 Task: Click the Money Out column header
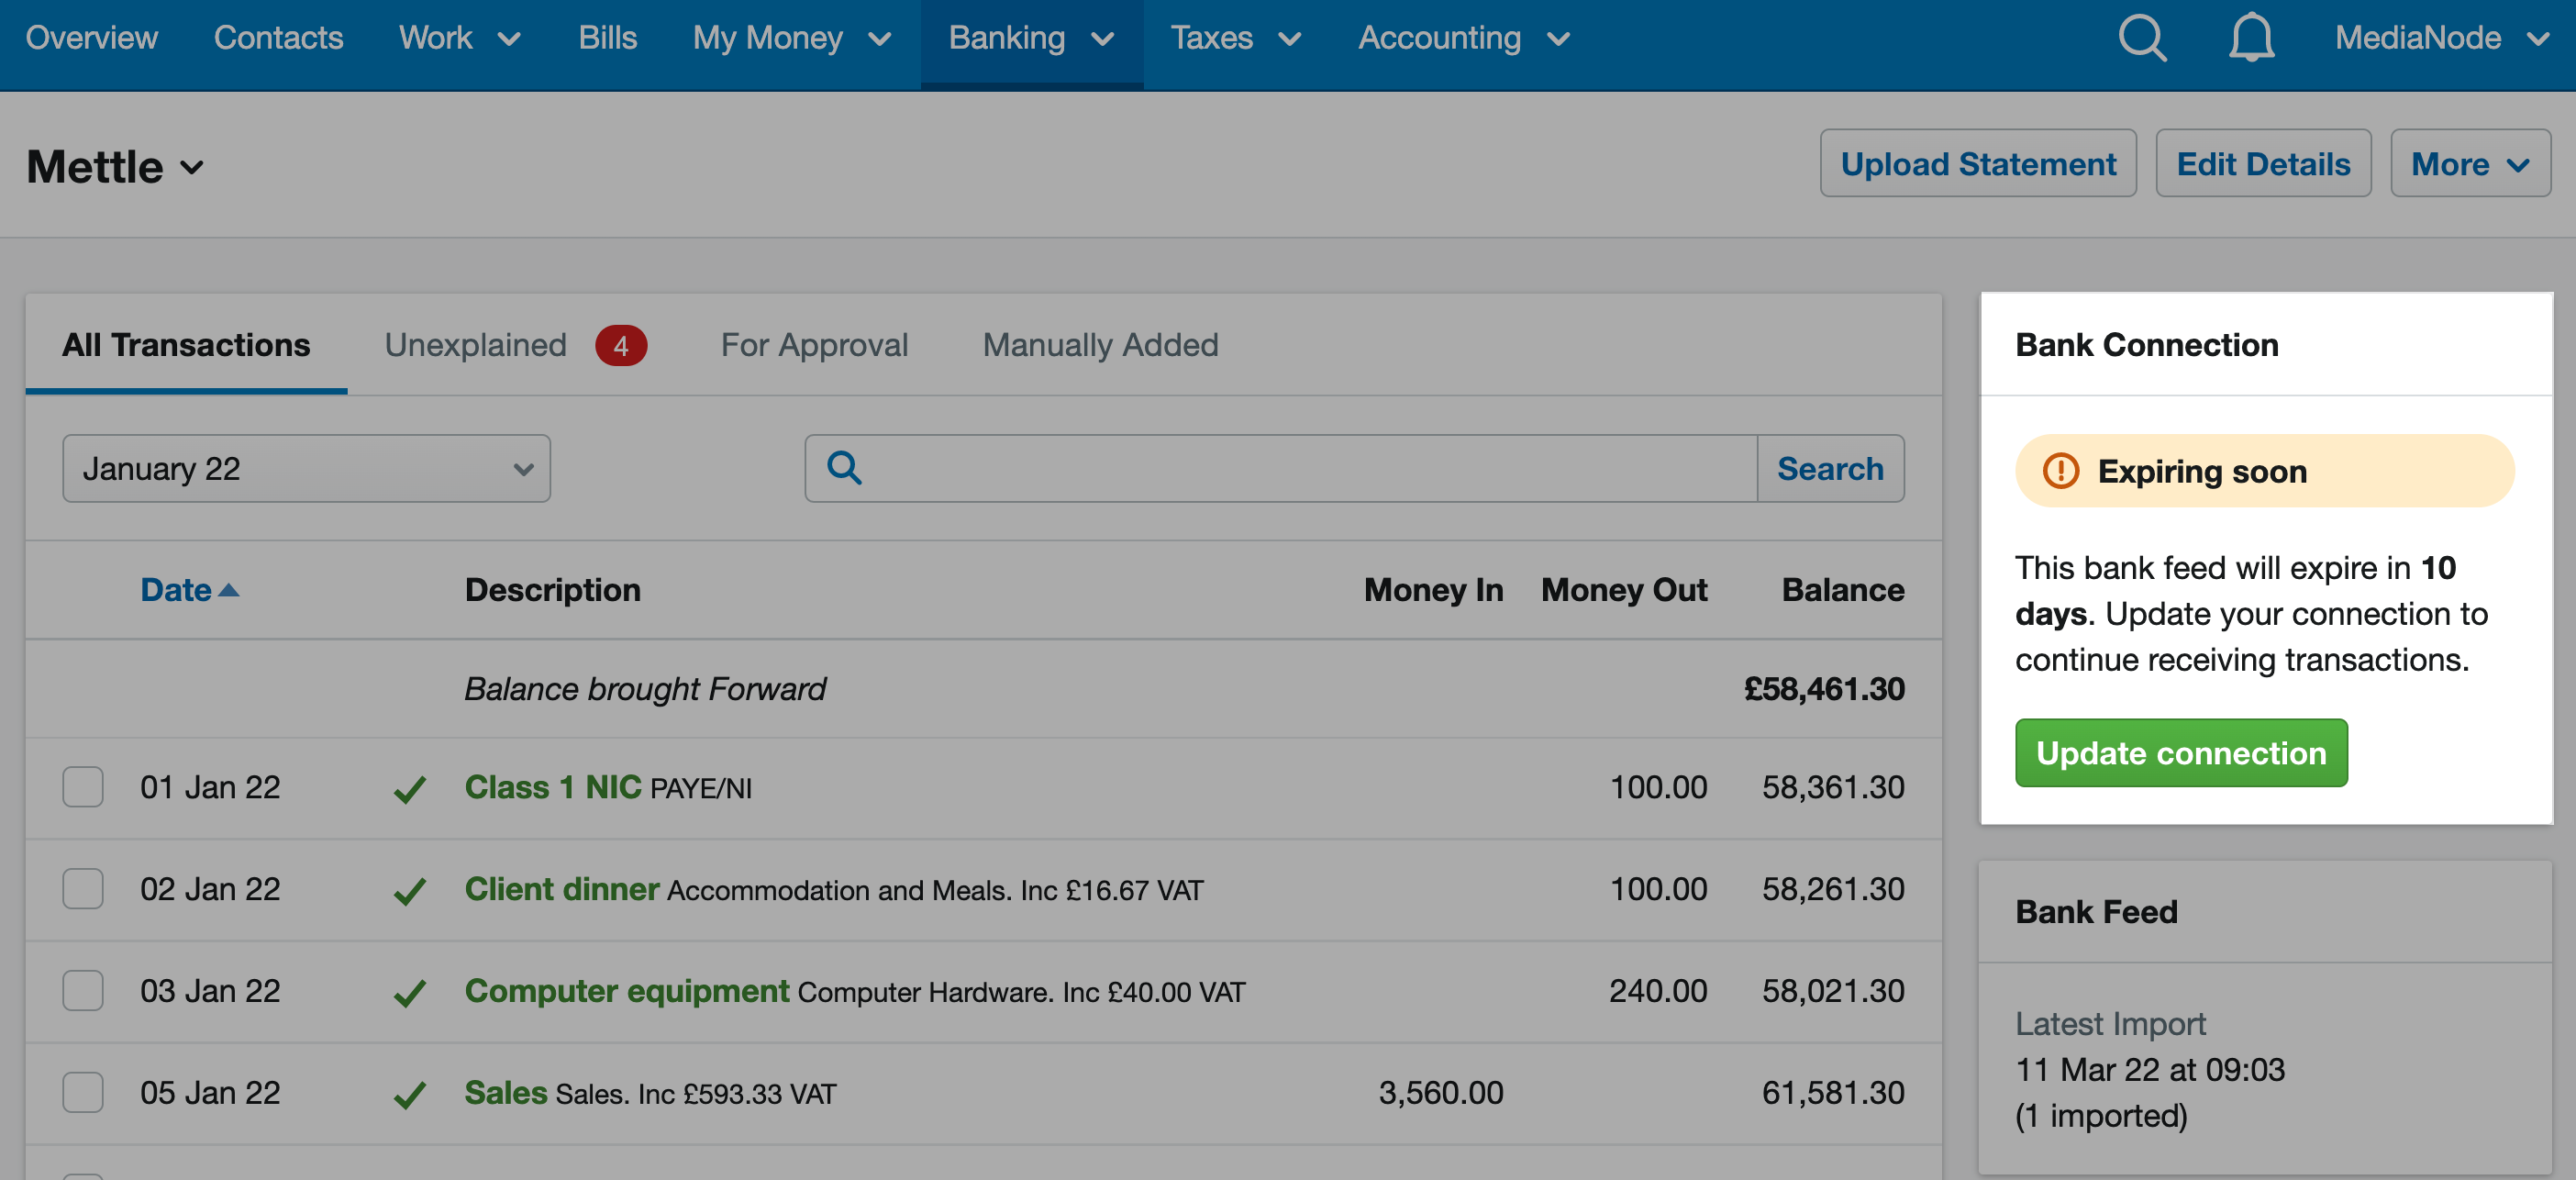pyautogui.click(x=1624, y=590)
